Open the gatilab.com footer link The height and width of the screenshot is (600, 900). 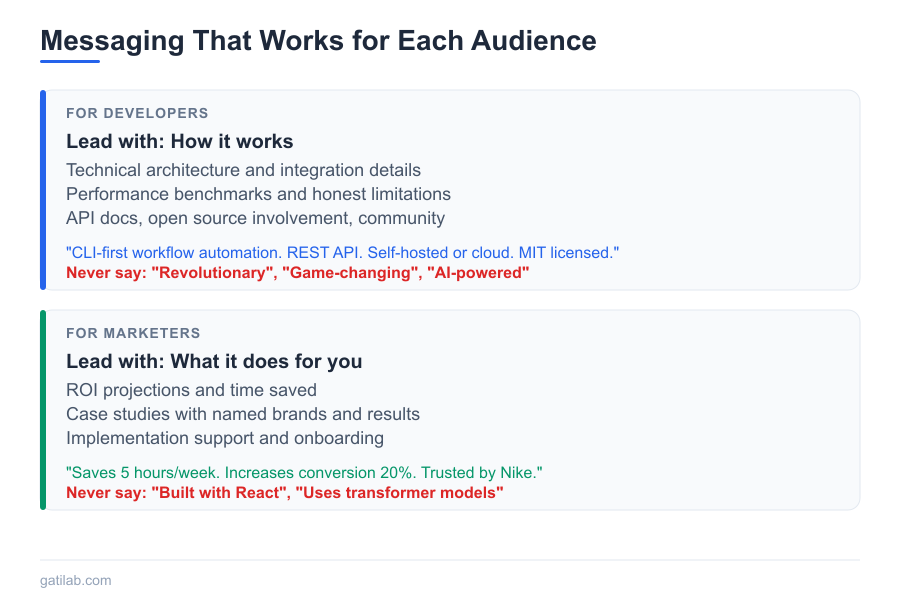[76, 580]
